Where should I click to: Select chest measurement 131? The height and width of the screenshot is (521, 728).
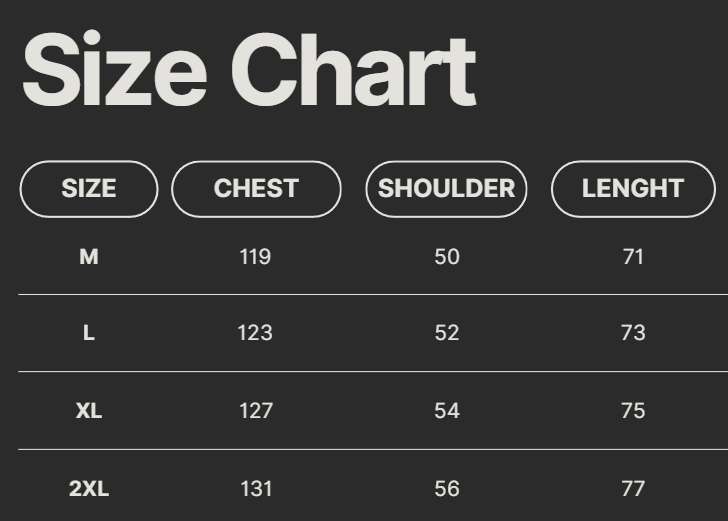(255, 489)
